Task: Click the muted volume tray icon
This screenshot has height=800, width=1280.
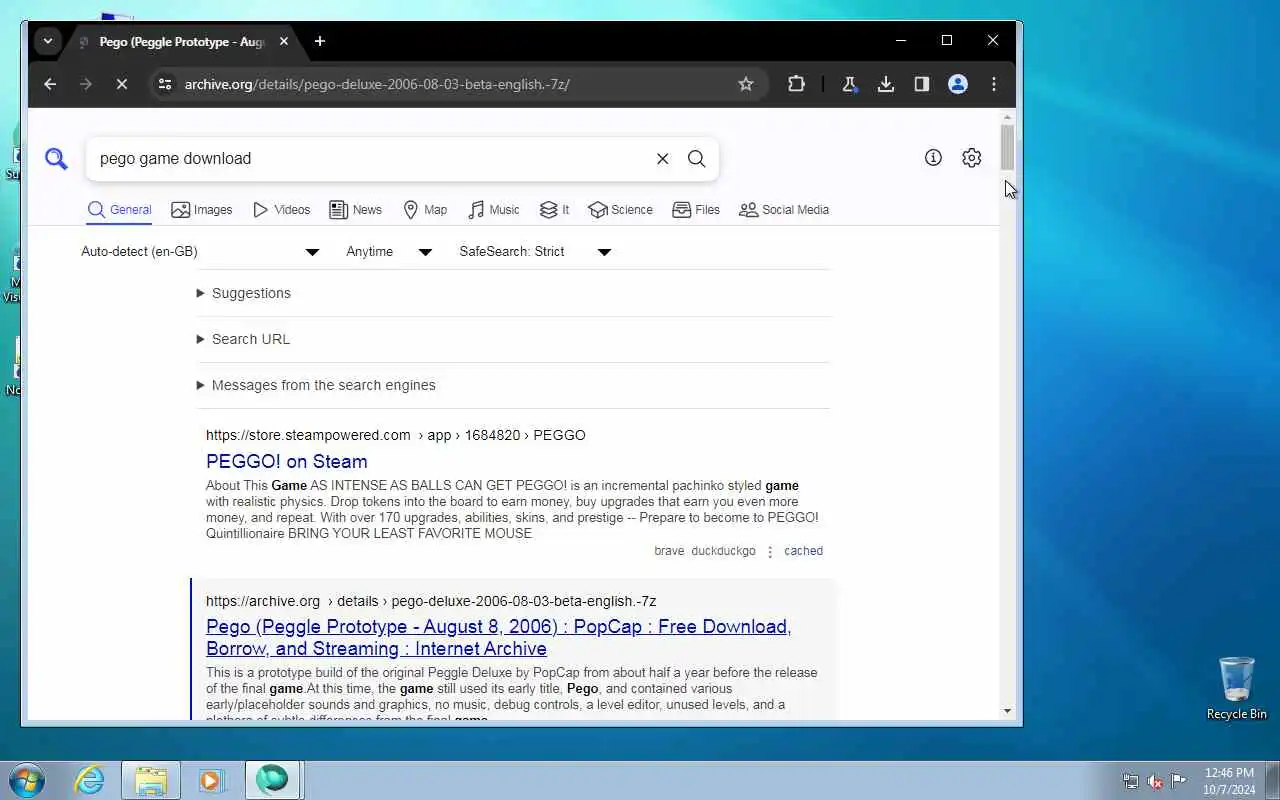Action: tap(1155, 781)
